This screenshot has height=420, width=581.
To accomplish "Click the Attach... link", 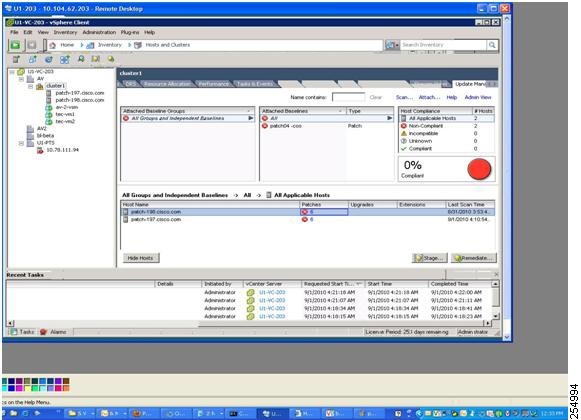I will tap(429, 97).
